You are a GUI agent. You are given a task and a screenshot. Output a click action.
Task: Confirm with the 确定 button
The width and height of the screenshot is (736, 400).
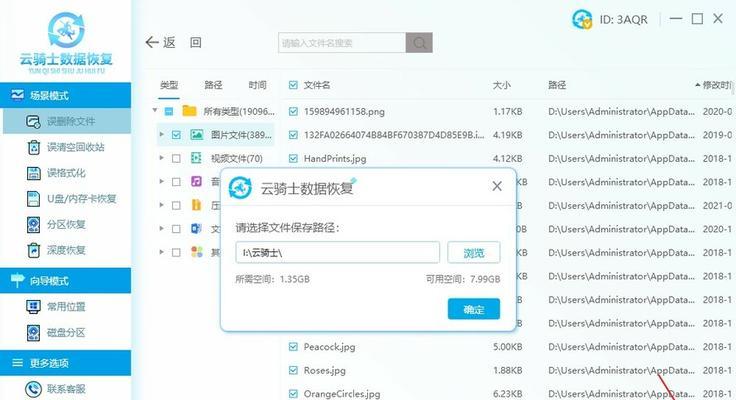pyautogui.click(x=474, y=309)
